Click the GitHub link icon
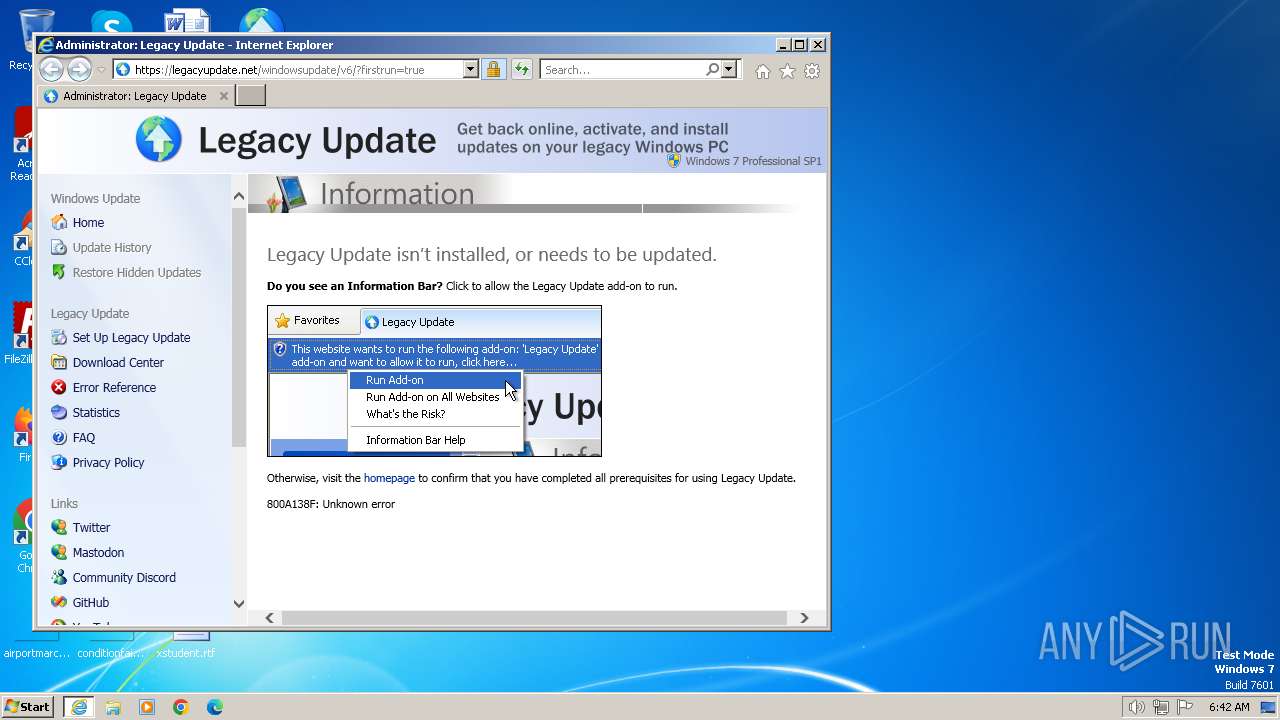 click(59, 602)
